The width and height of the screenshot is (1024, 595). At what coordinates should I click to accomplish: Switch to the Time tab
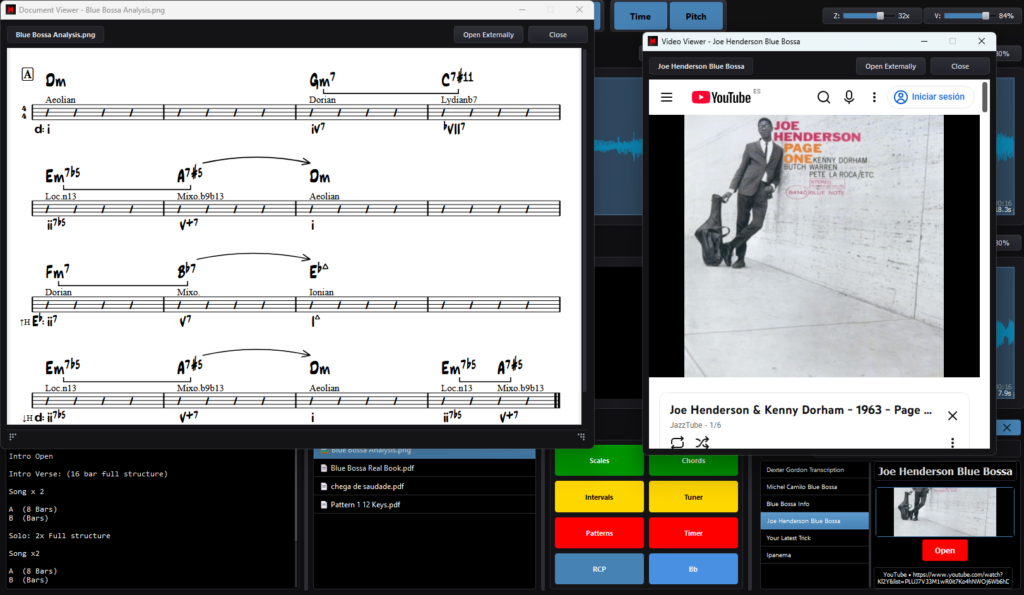[640, 16]
